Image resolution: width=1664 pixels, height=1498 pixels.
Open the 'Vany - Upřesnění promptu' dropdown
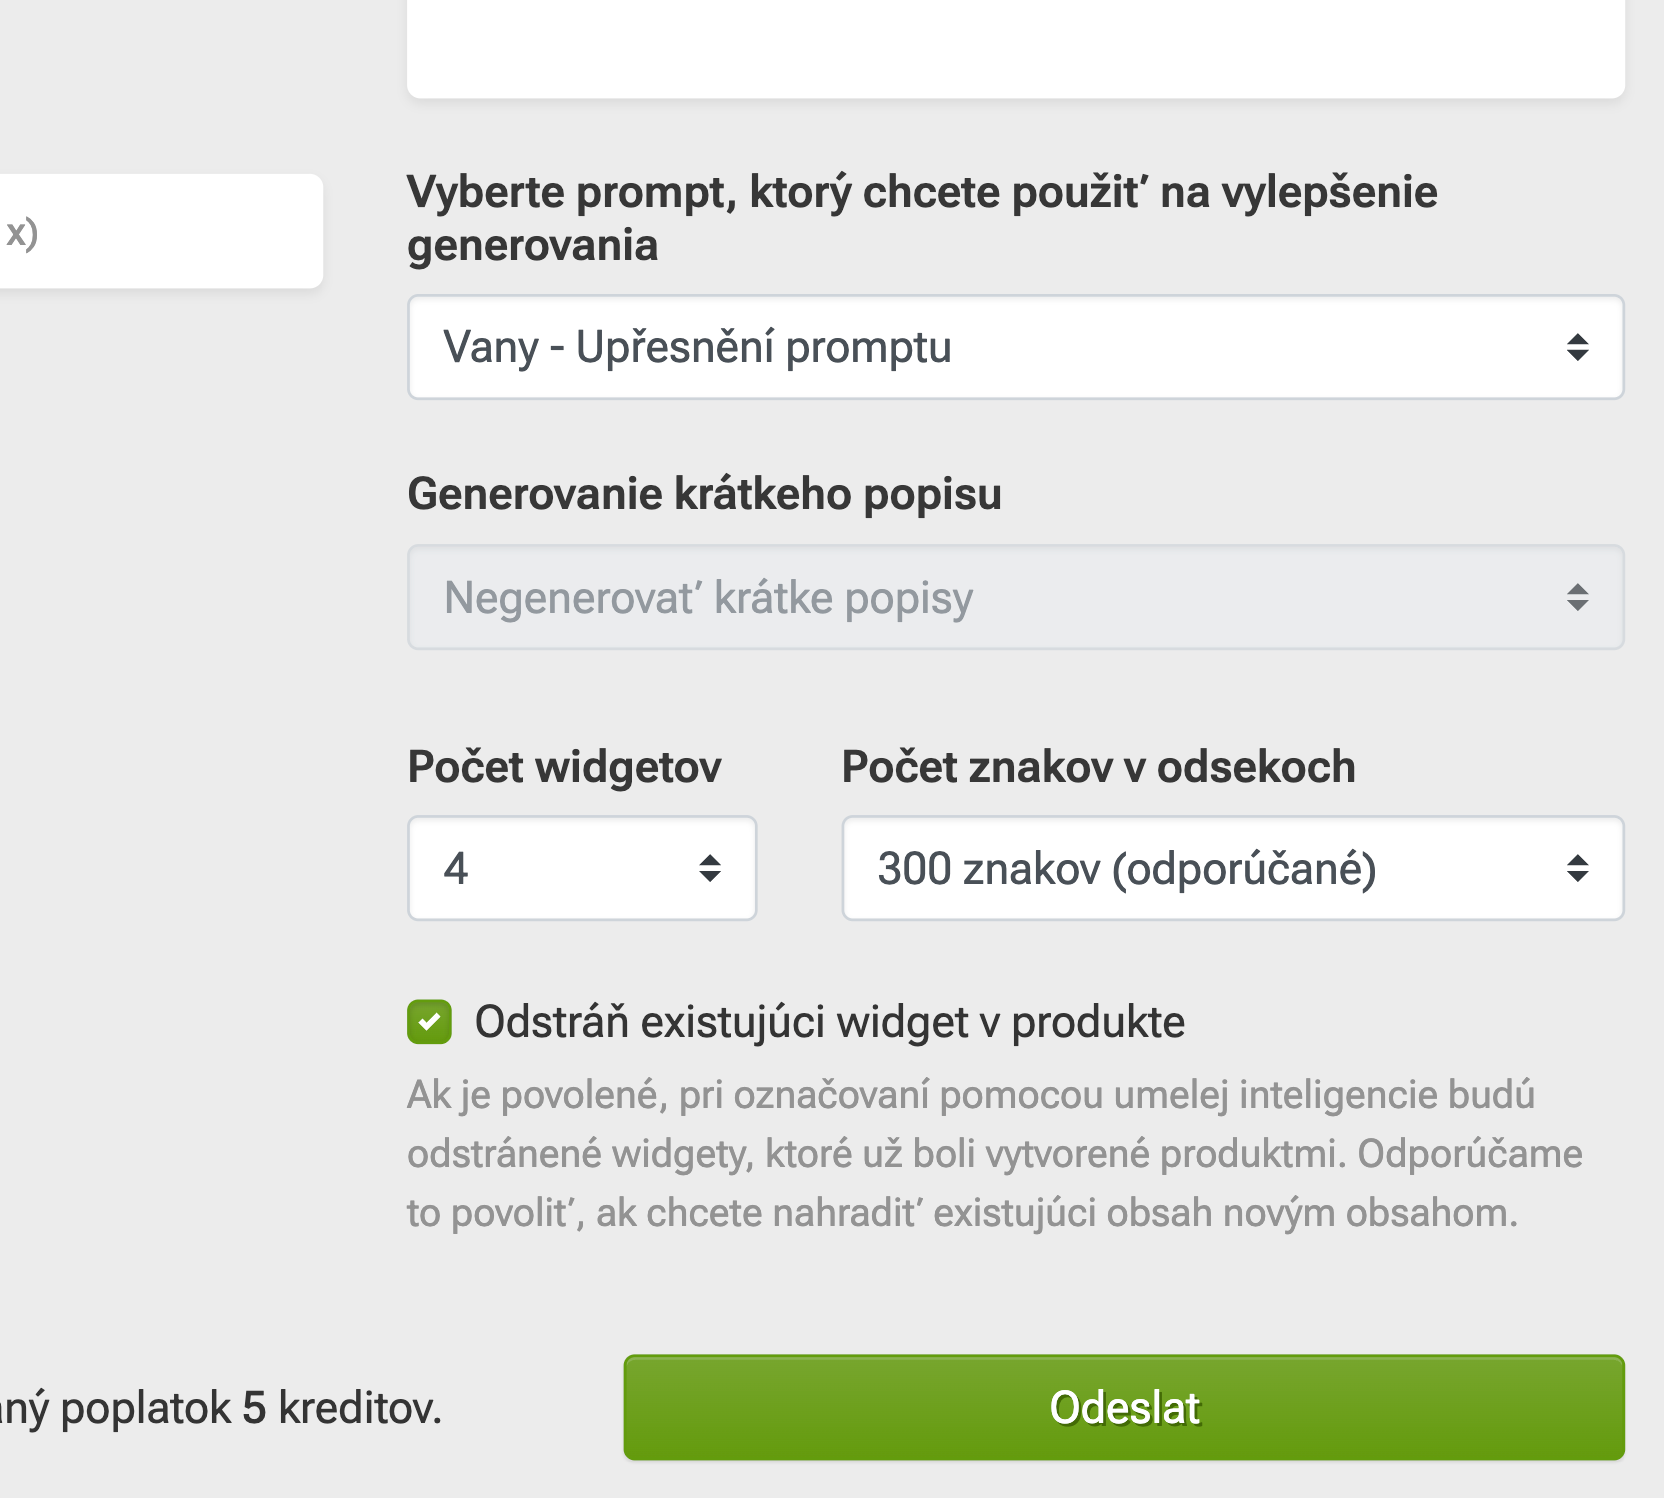point(1016,347)
